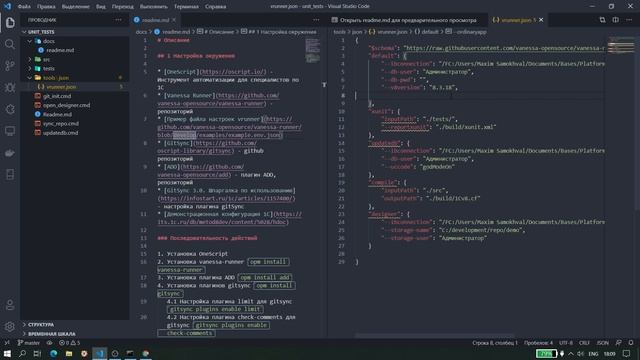Show hidden system tray icons
The image size is (640, 360).
(571, 353)
